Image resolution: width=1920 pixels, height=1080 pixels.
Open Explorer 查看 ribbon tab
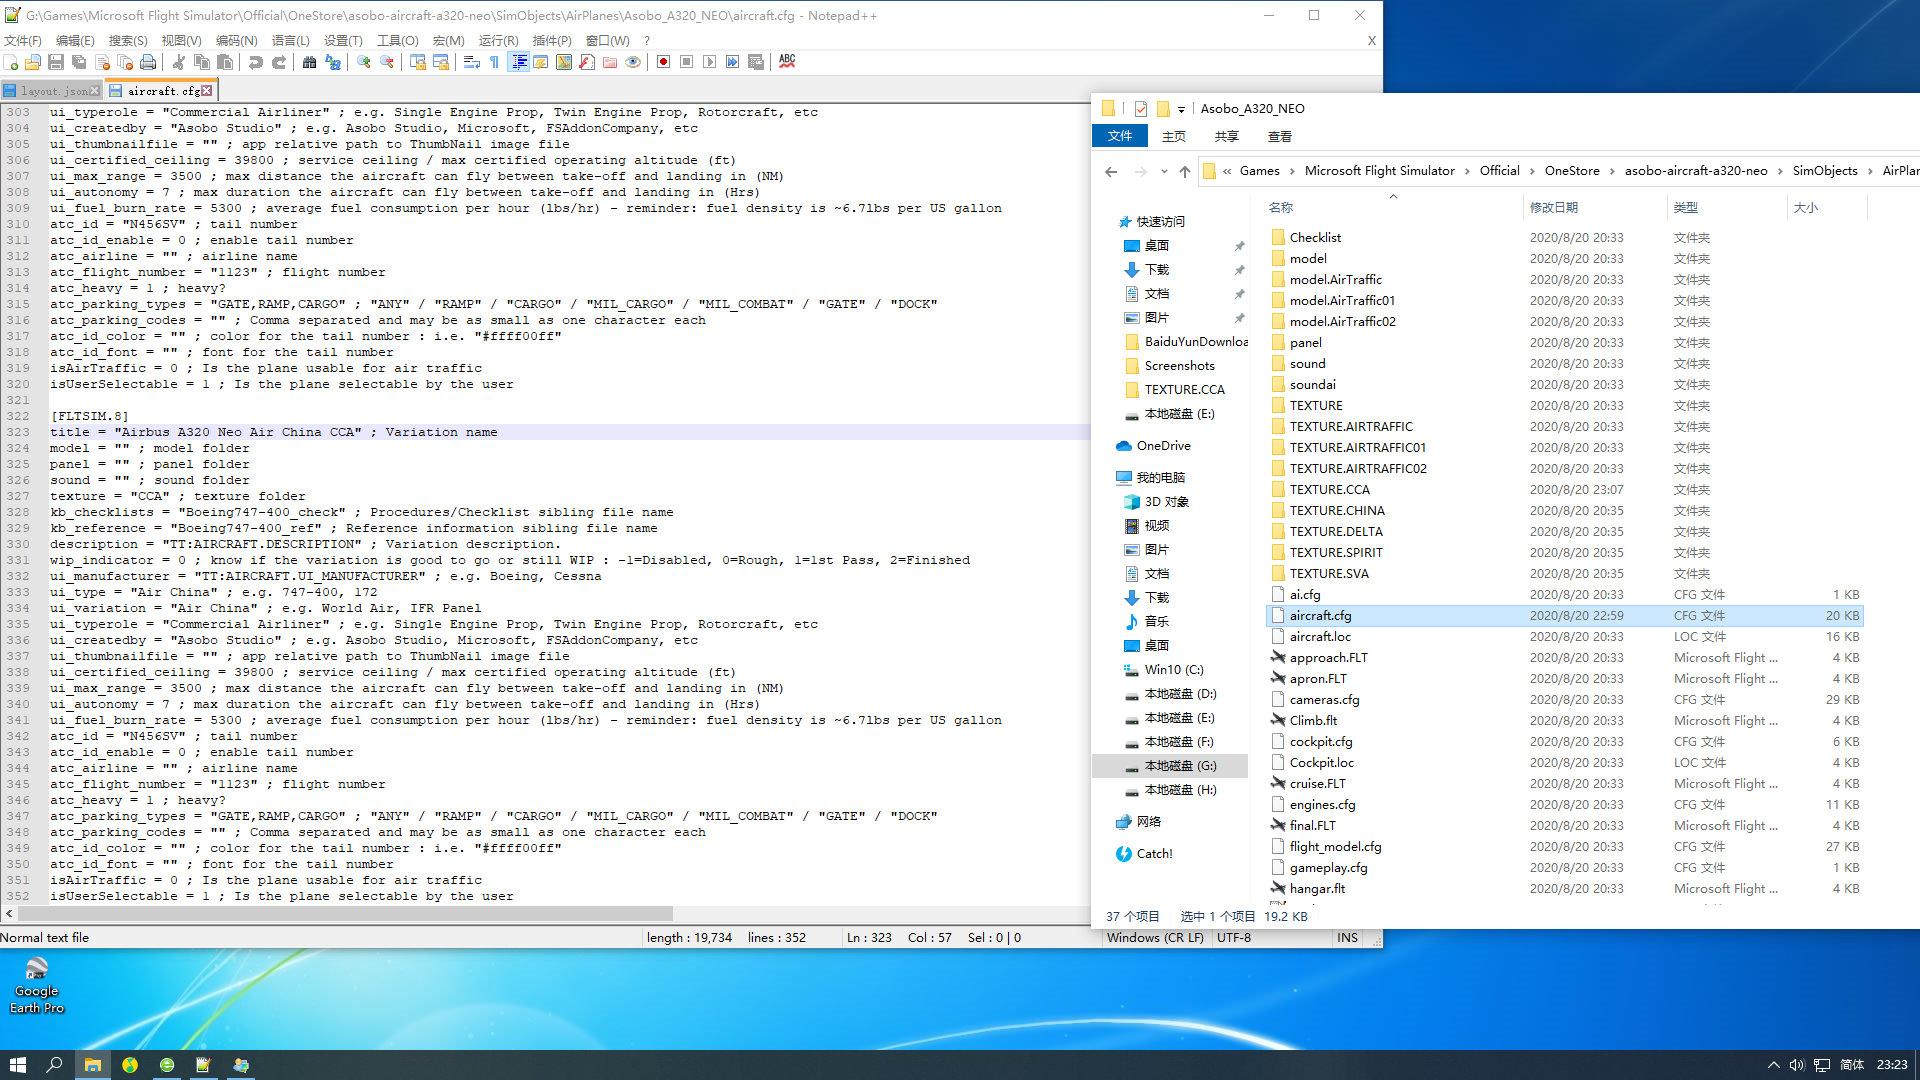click(x=1279, y=137)
